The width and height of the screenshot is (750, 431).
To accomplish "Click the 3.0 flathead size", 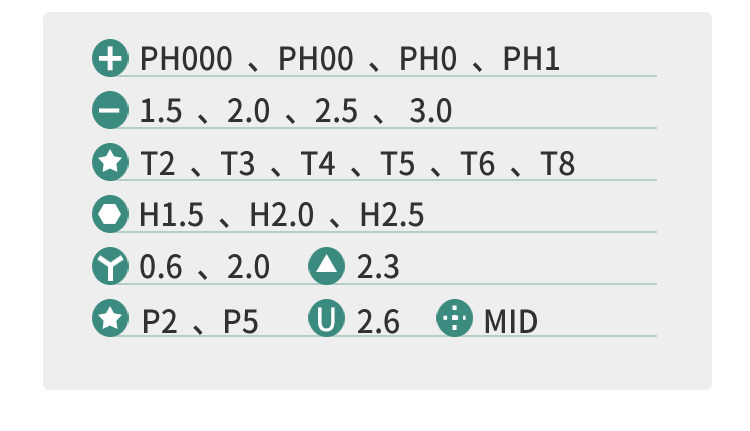I will [430, 112].
